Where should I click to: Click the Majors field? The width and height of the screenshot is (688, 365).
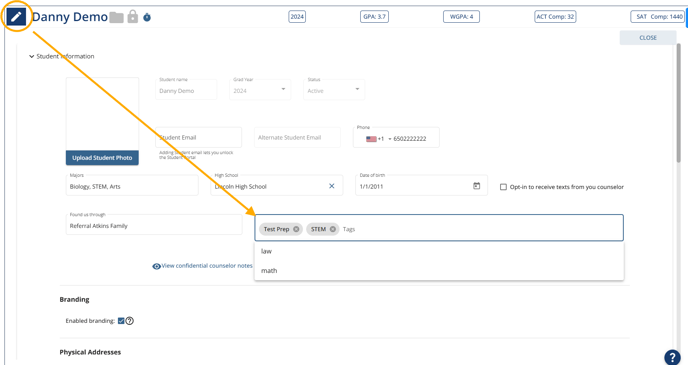(132, 185)
